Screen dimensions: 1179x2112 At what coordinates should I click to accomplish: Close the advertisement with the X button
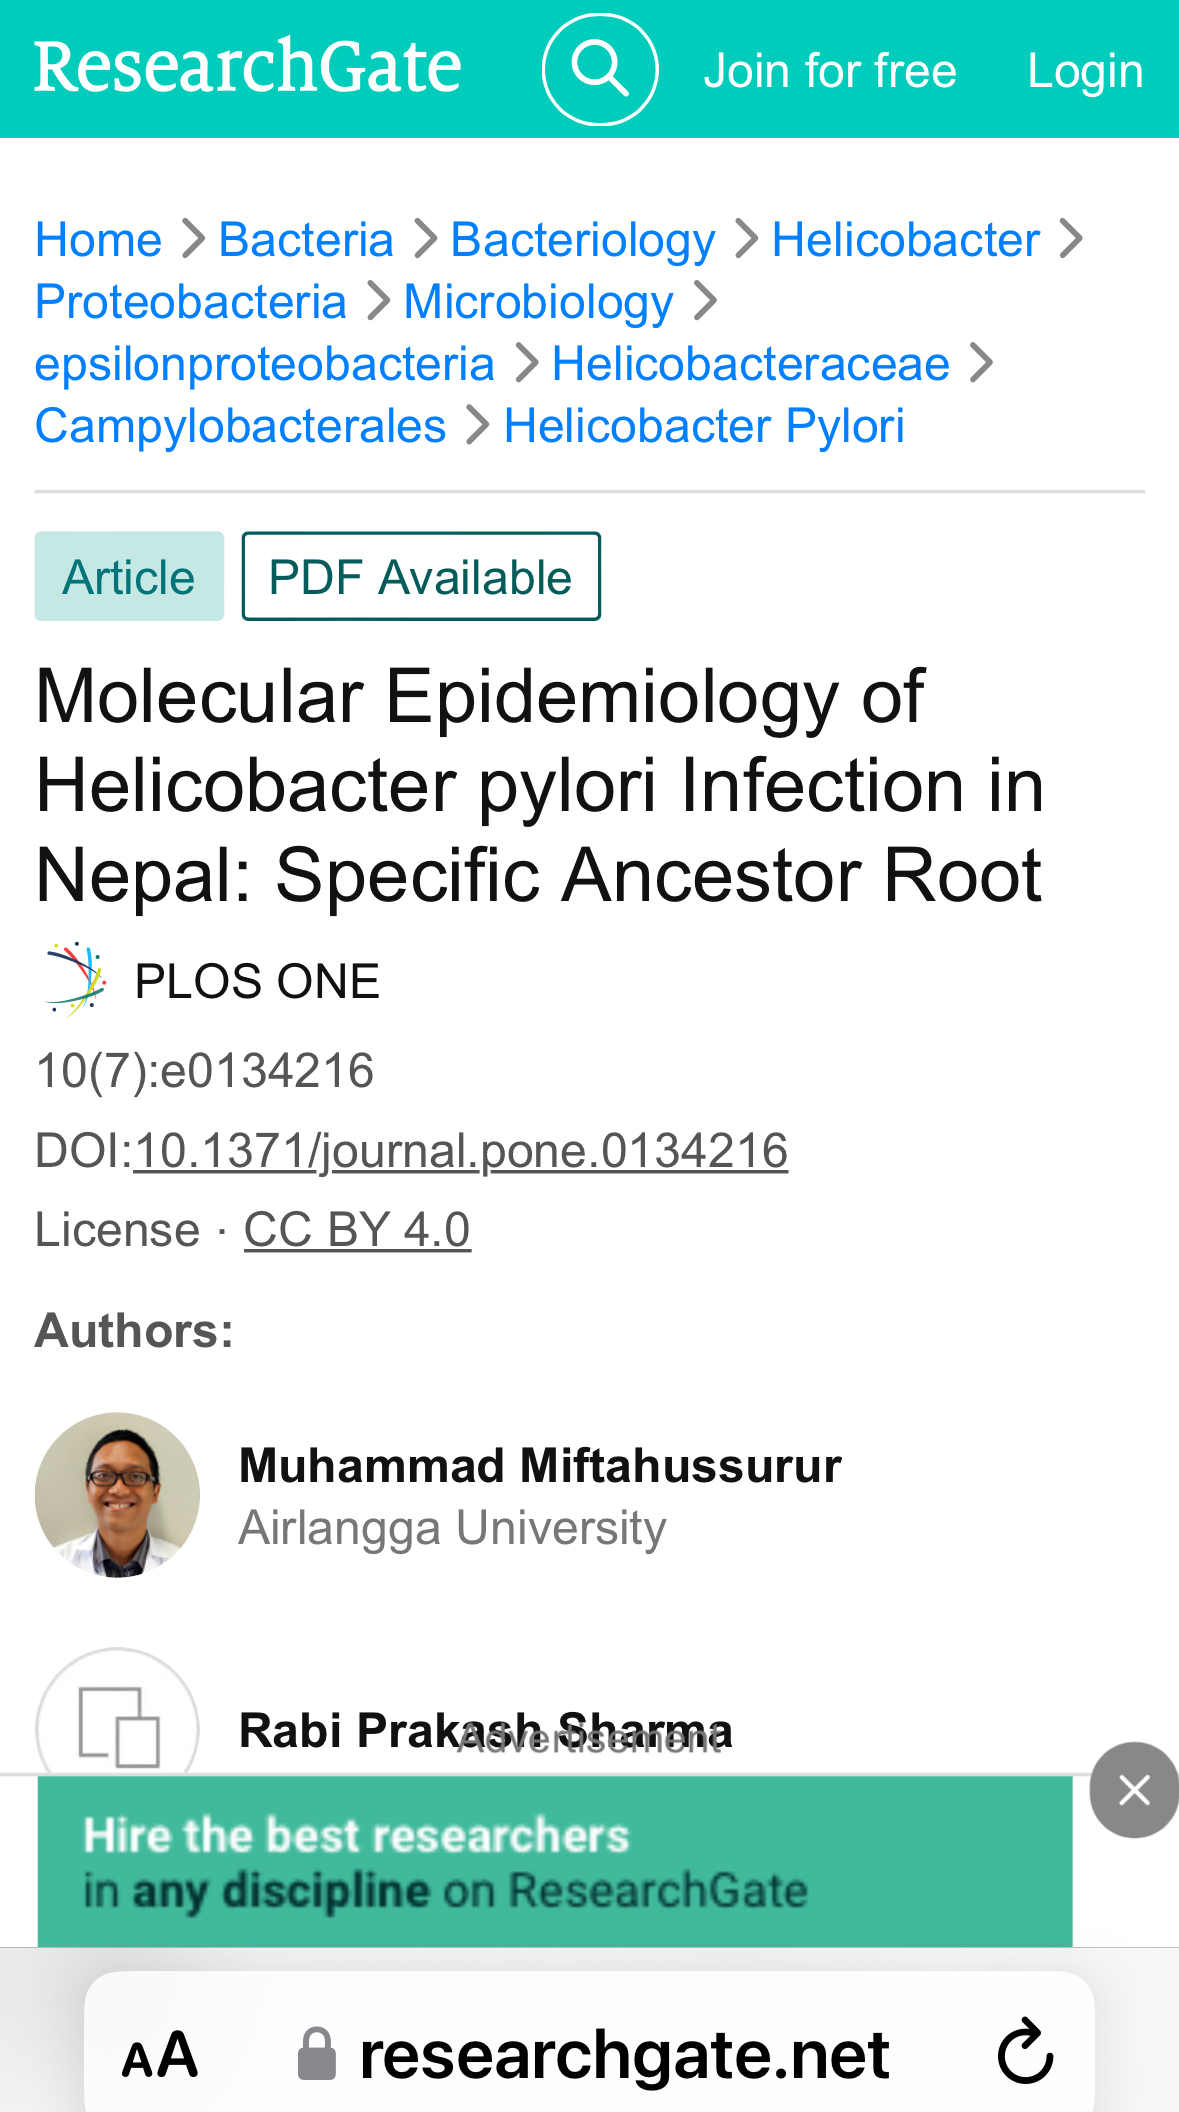(x=1134, y=1790)
